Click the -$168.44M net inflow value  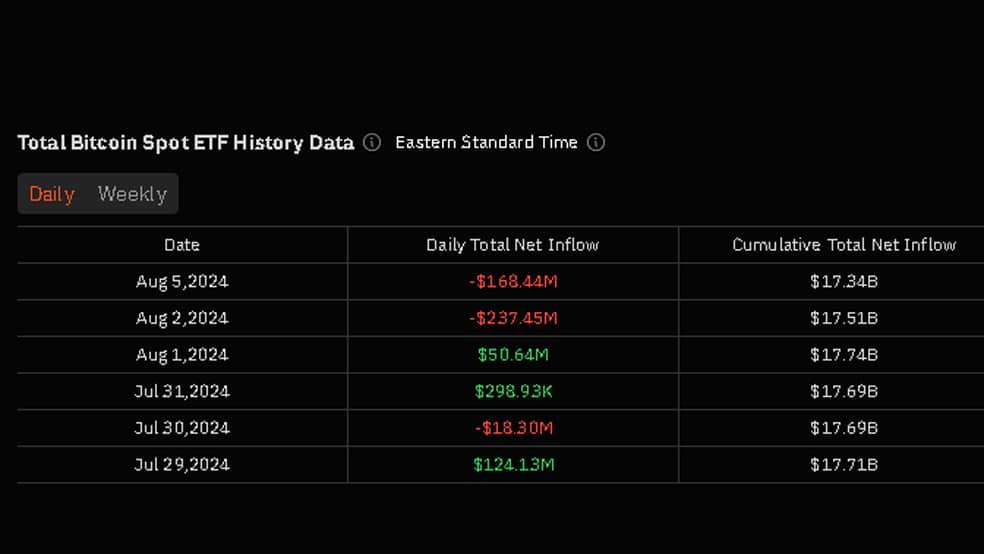[x=513, y=281]
